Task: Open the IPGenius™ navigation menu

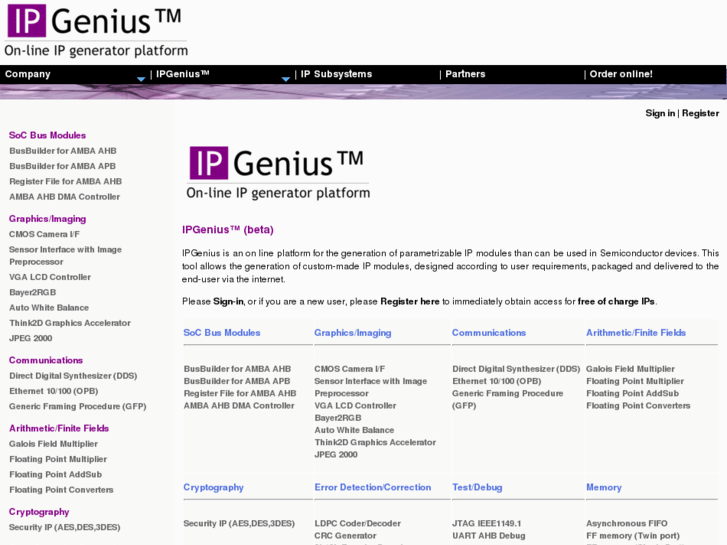Action: click(183, 74)
